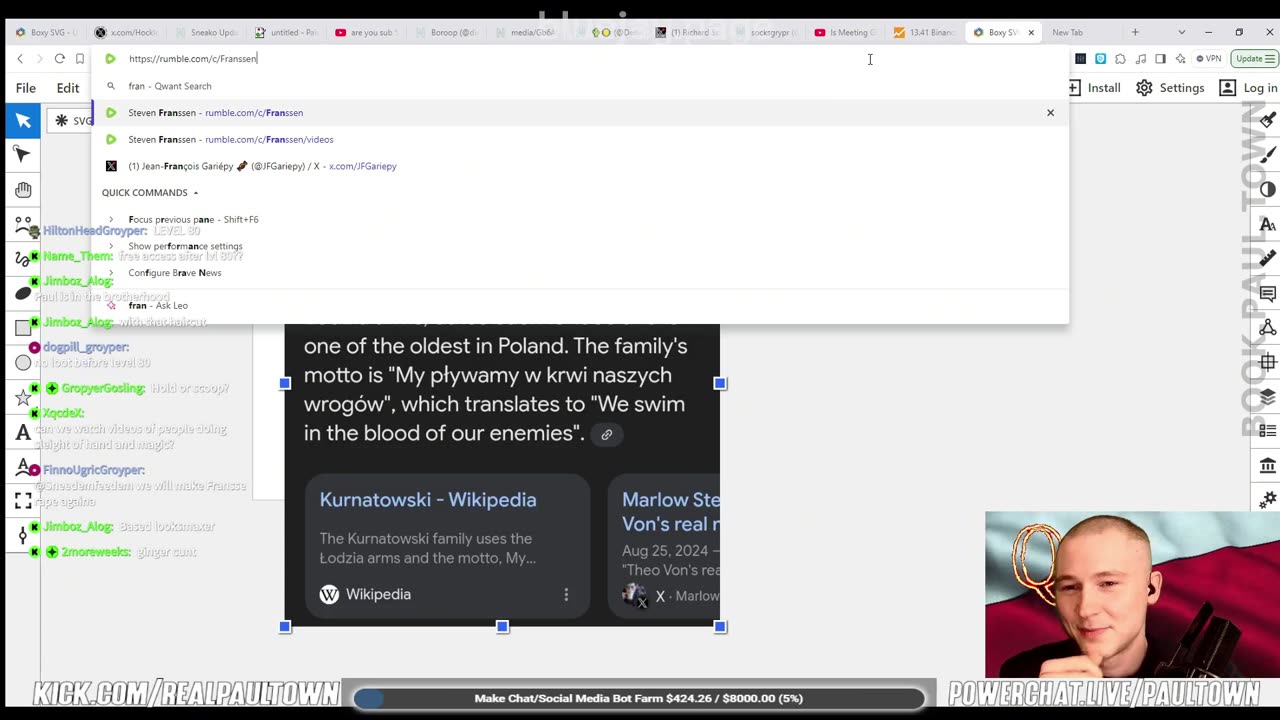
Task: Click the Log in button
Action: click(x=1249, y=88)
